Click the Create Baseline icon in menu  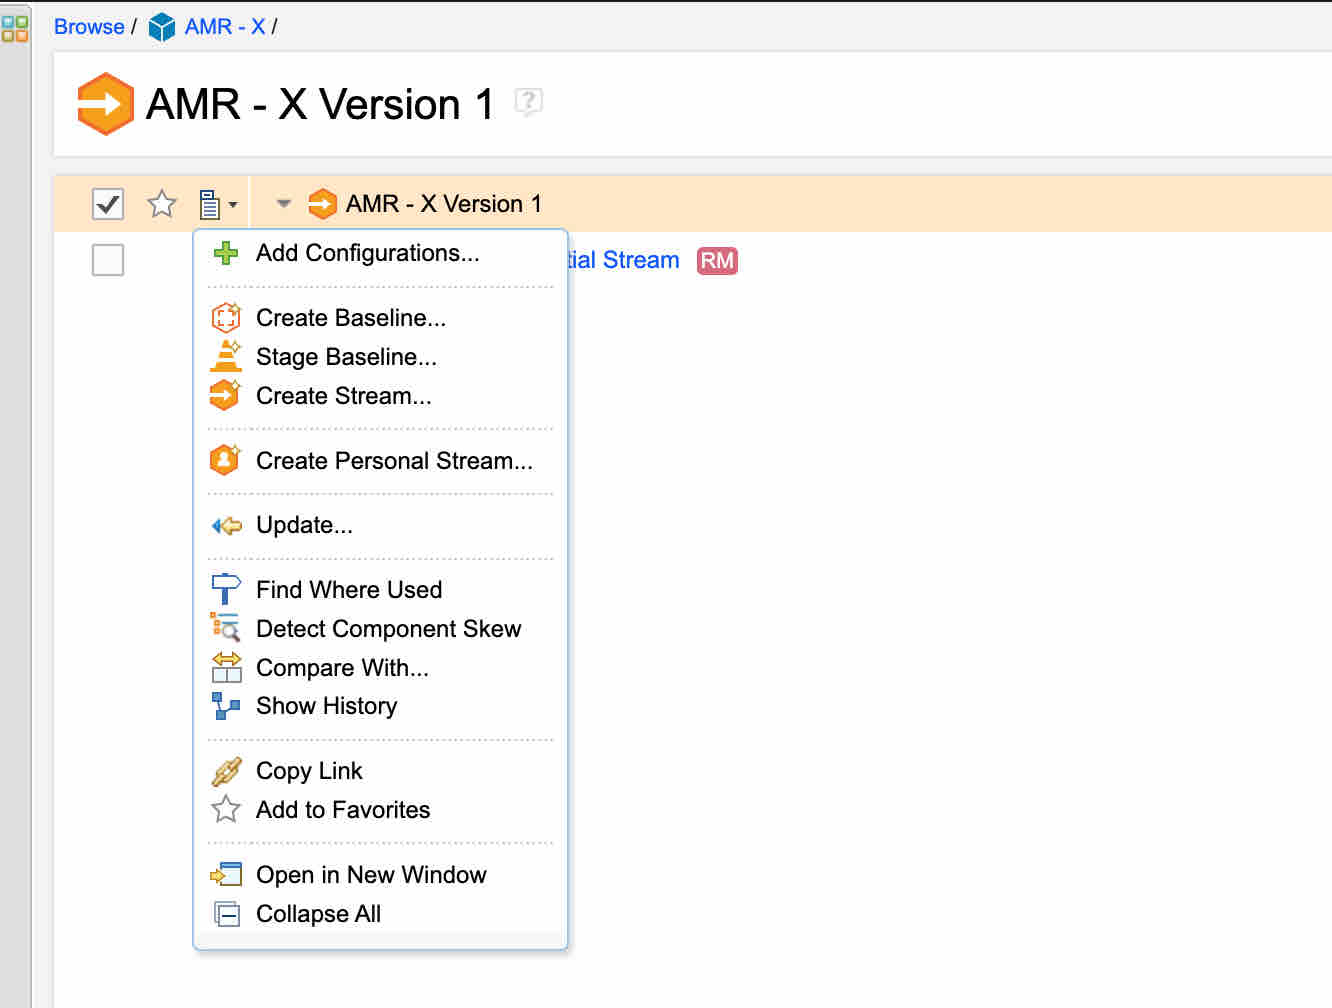(226, 318)
